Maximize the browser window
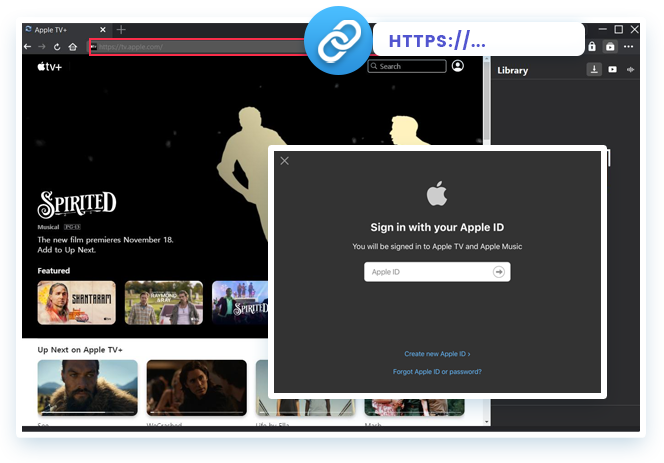Viewport: 664px width, 463px height. [x=619, y=29]
